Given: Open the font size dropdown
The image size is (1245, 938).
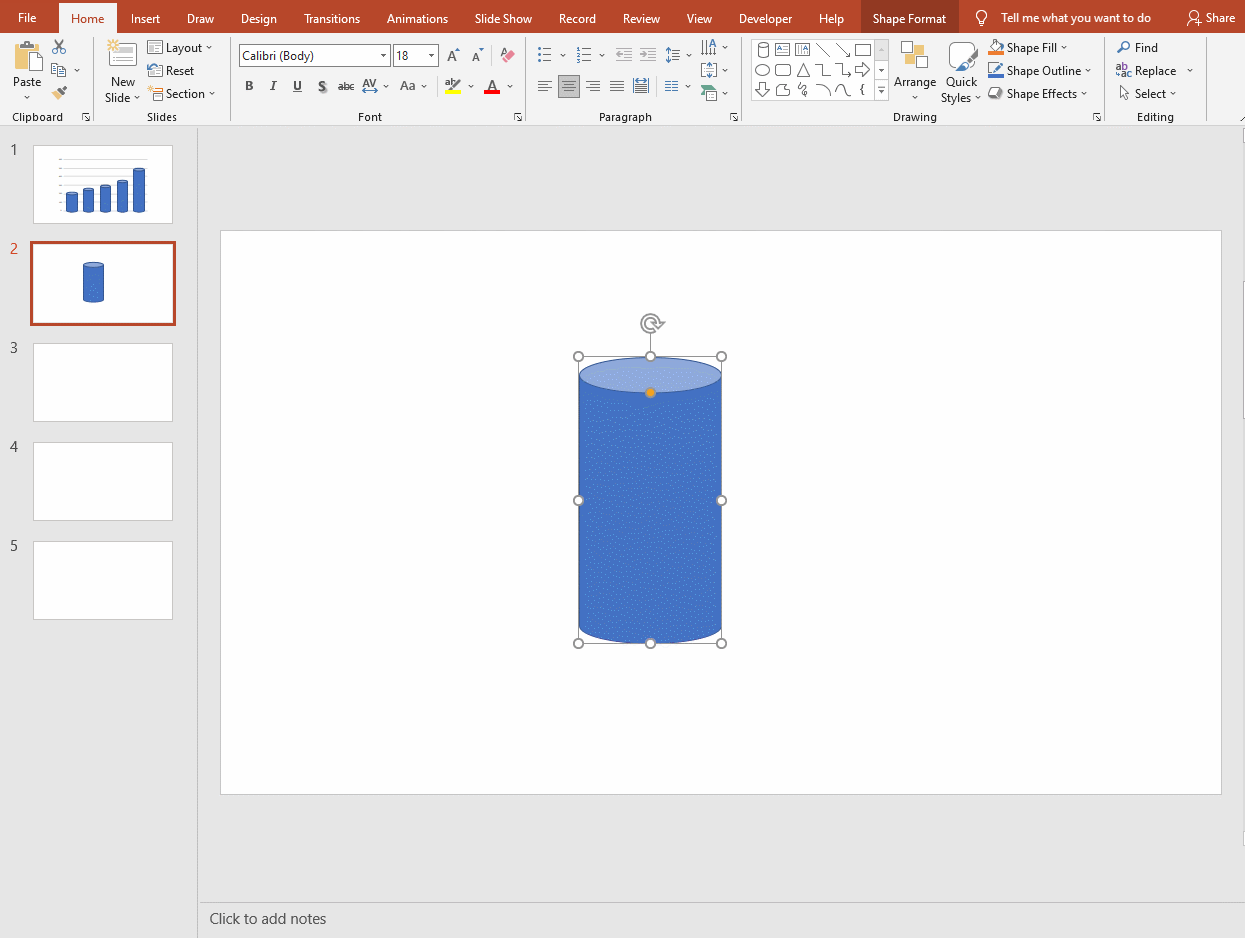Looking at the screenshot, I should 432,56.
